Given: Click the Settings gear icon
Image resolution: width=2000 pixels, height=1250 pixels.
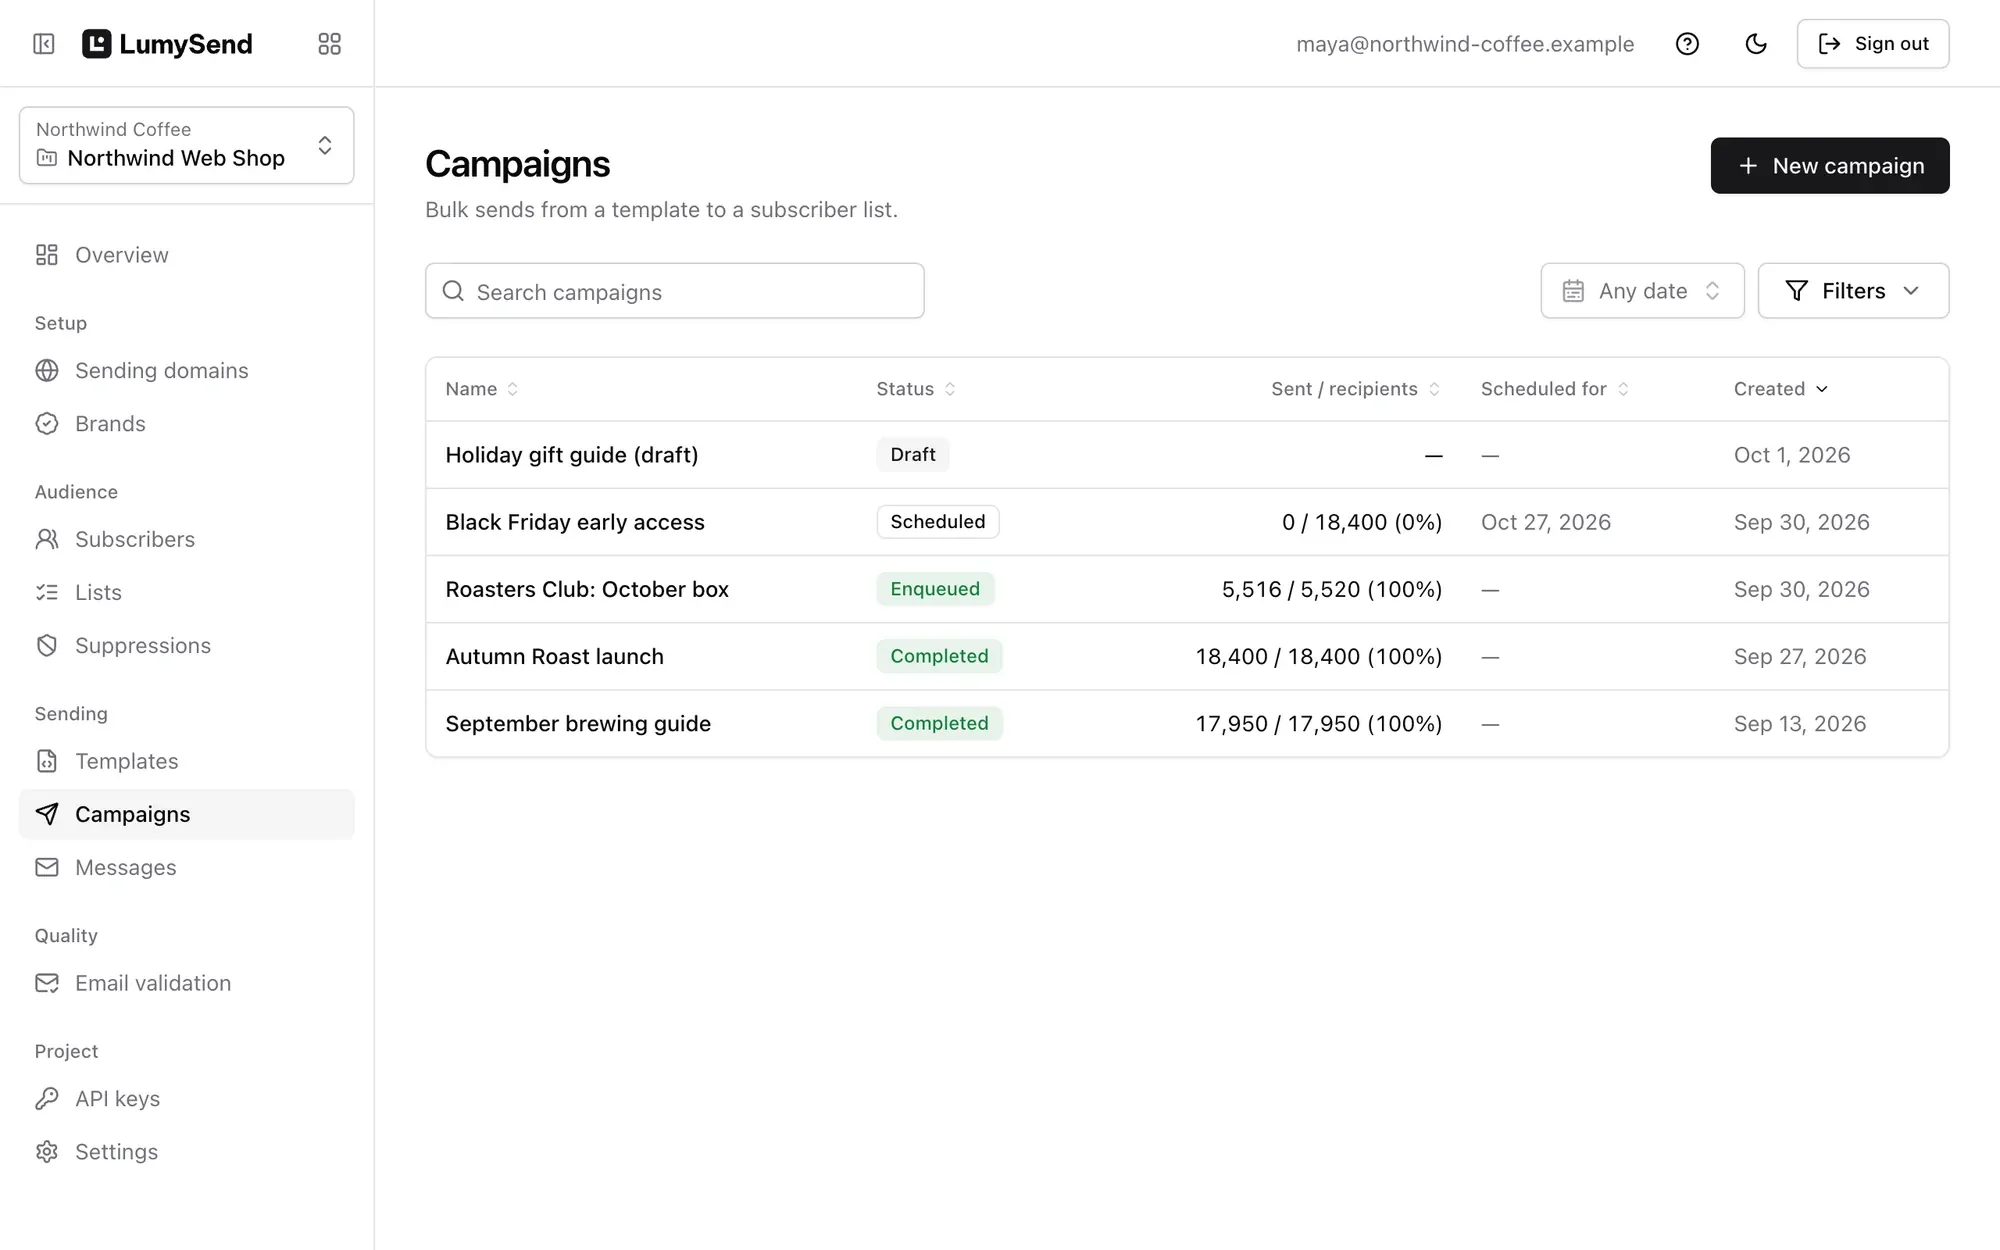Looking at the screenshot, I should pyautogui.click(x=47, y=1151).
